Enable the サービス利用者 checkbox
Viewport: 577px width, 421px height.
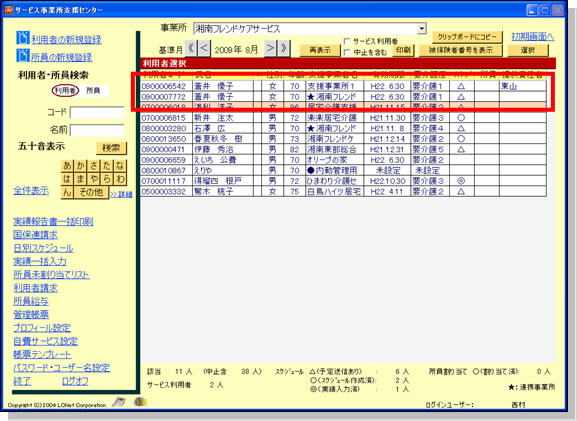tap(347, 41)
